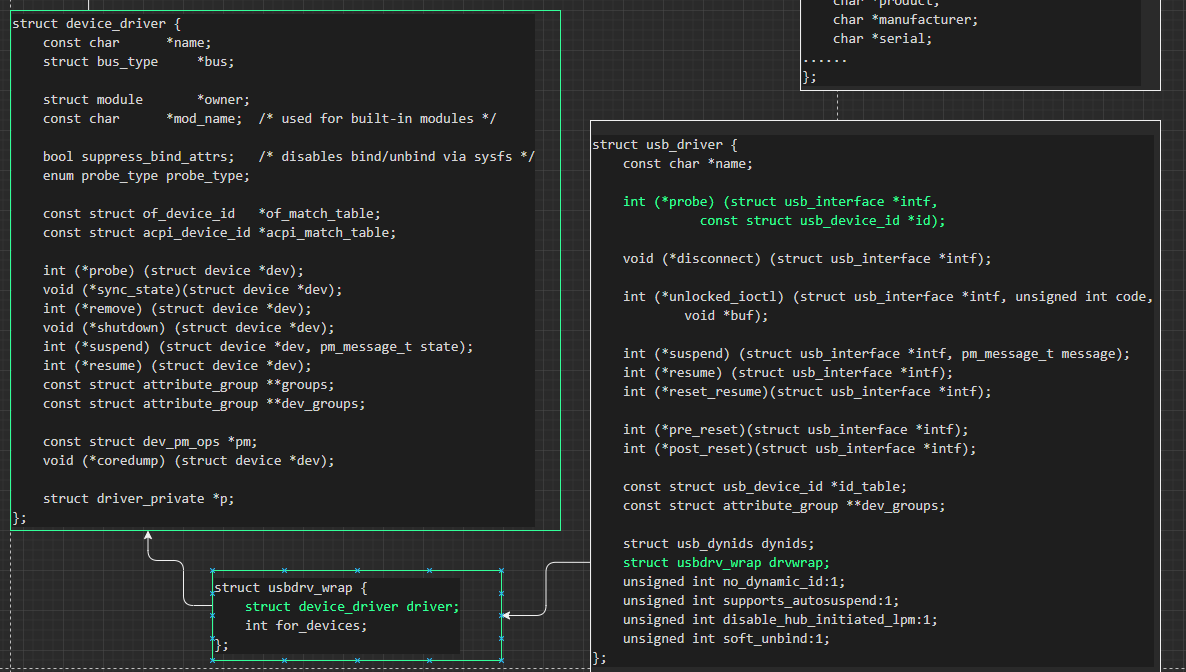
Task: Click green 'int (*probe) (struct usb_interface *intf,'
Action: tap(780, 201)
